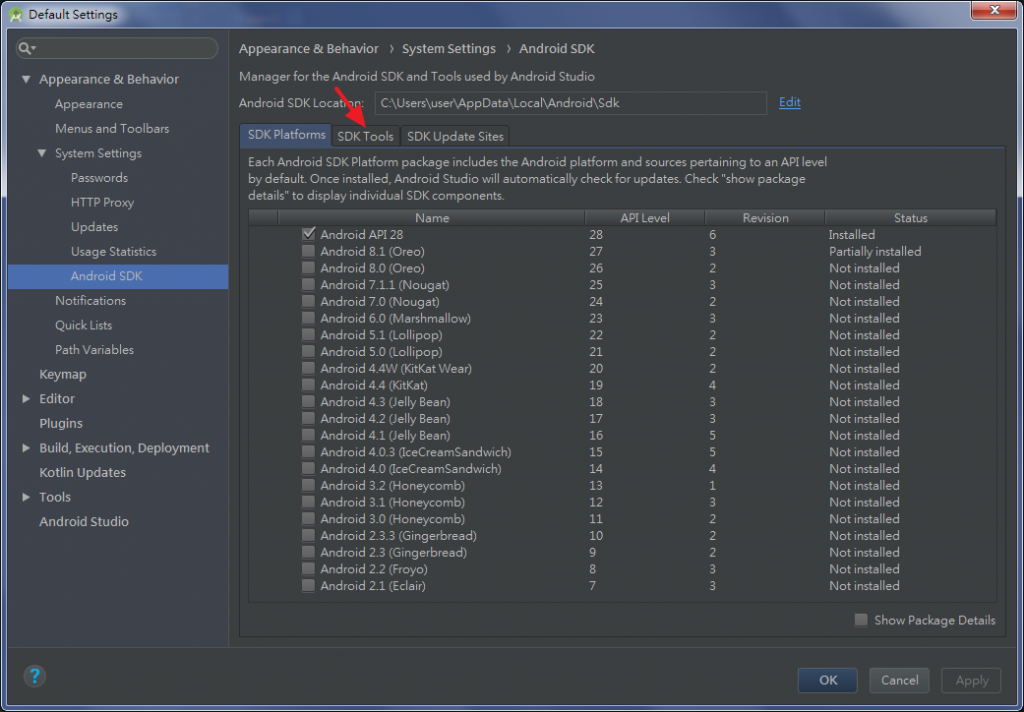Click 'Partially installed' status text

point(875,251)
